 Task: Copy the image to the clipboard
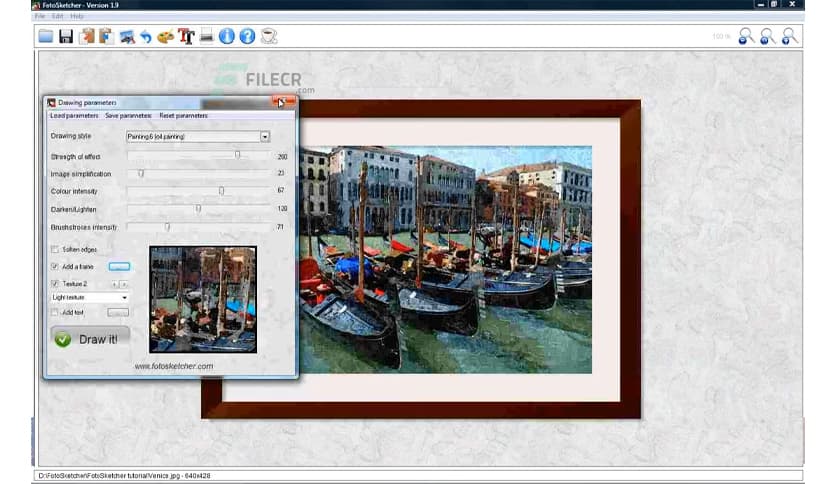tap(86, 36)
